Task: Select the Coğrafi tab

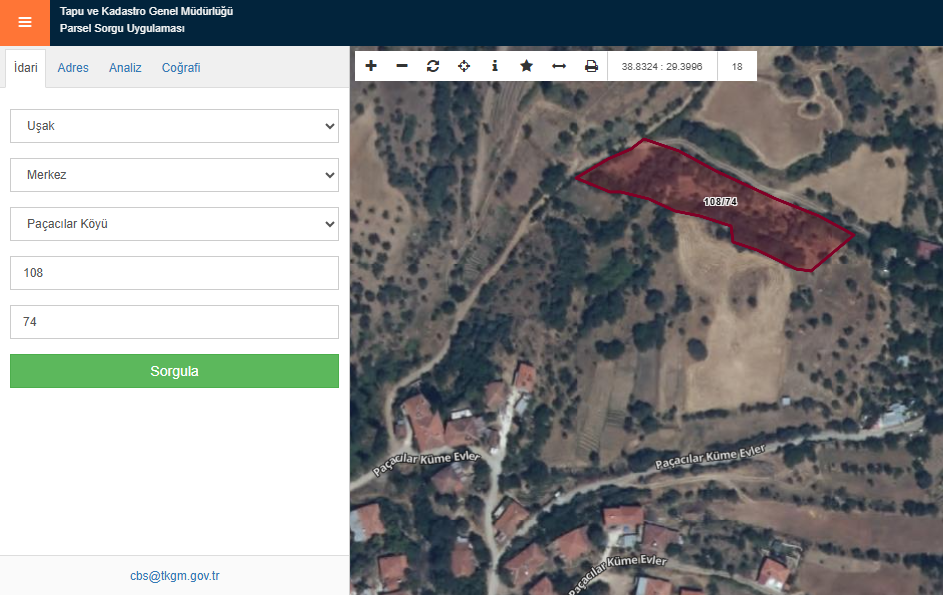Action: tap(181, 68)
